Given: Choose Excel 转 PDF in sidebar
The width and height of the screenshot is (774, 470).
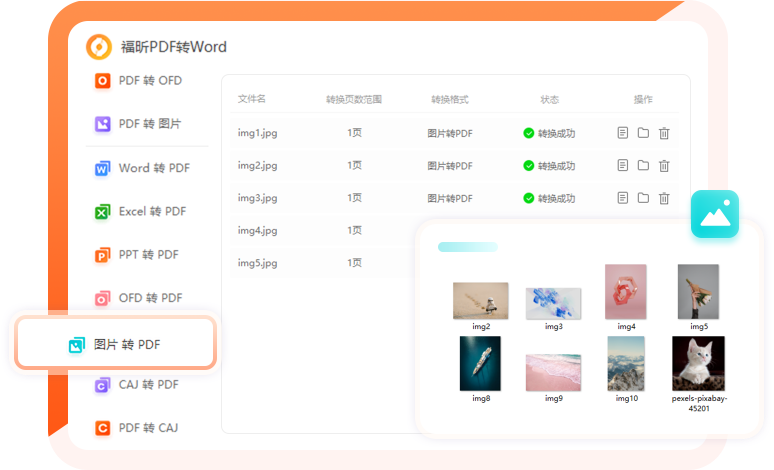Looking at the screenshot, I should (x=141, y=211).
